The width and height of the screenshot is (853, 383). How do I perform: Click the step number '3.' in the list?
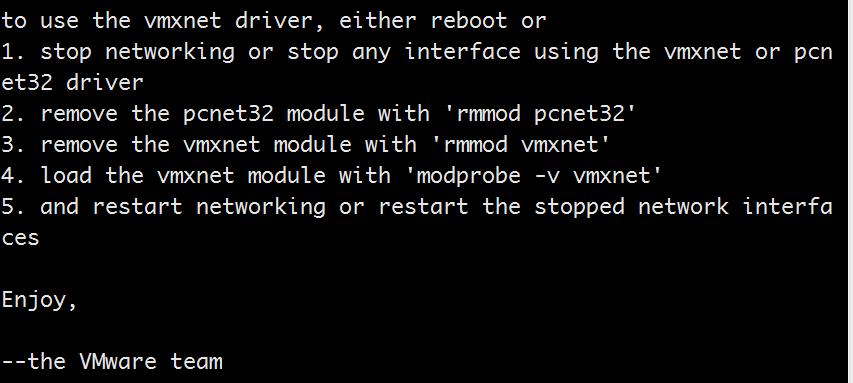point(13,145)
